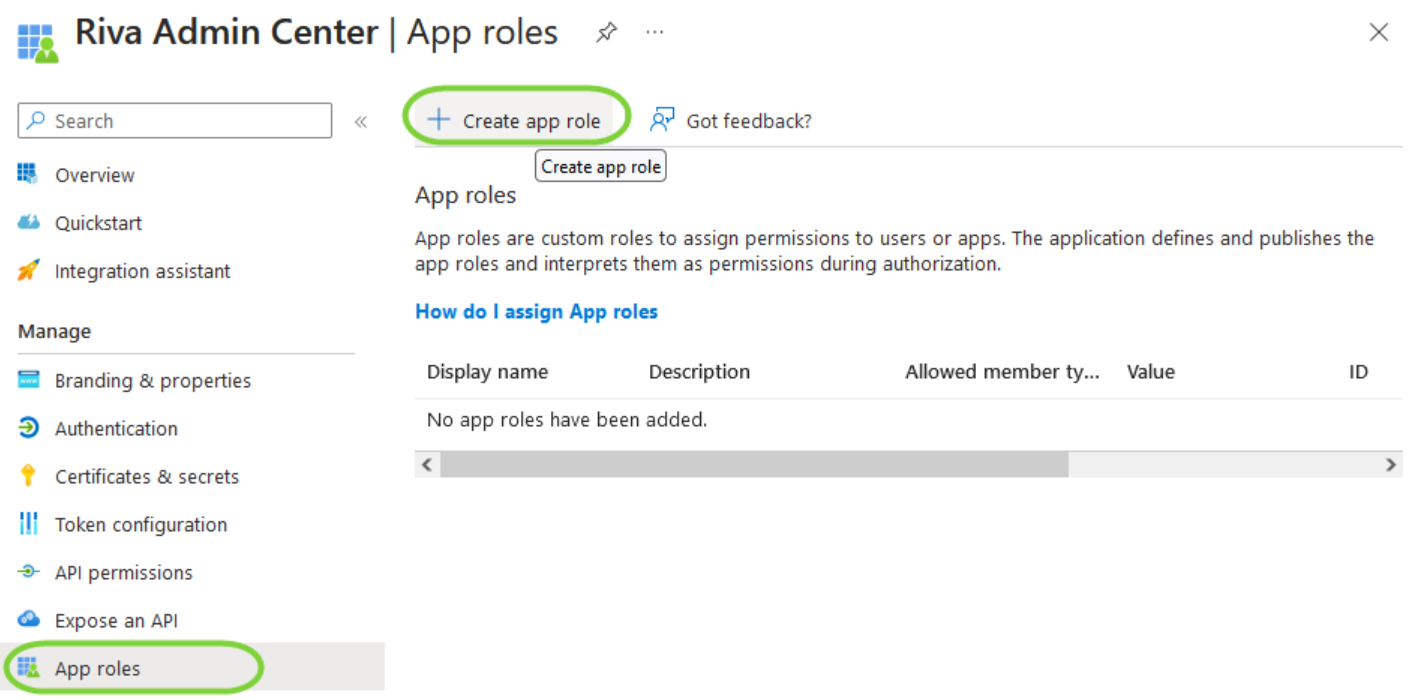Click the Token configuration bars icon
1417x700 pixels.
pyautogui.click(x=28, y=524)
